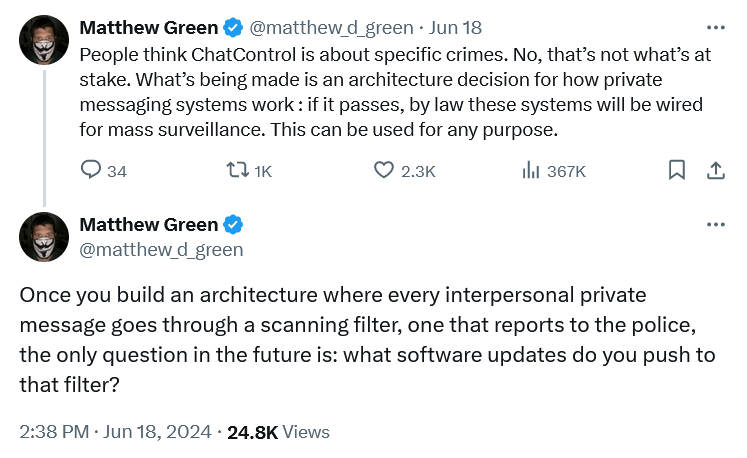747x458 pixels.
Task: Click the retweet icon showing 1K
Action: point(238,171)
